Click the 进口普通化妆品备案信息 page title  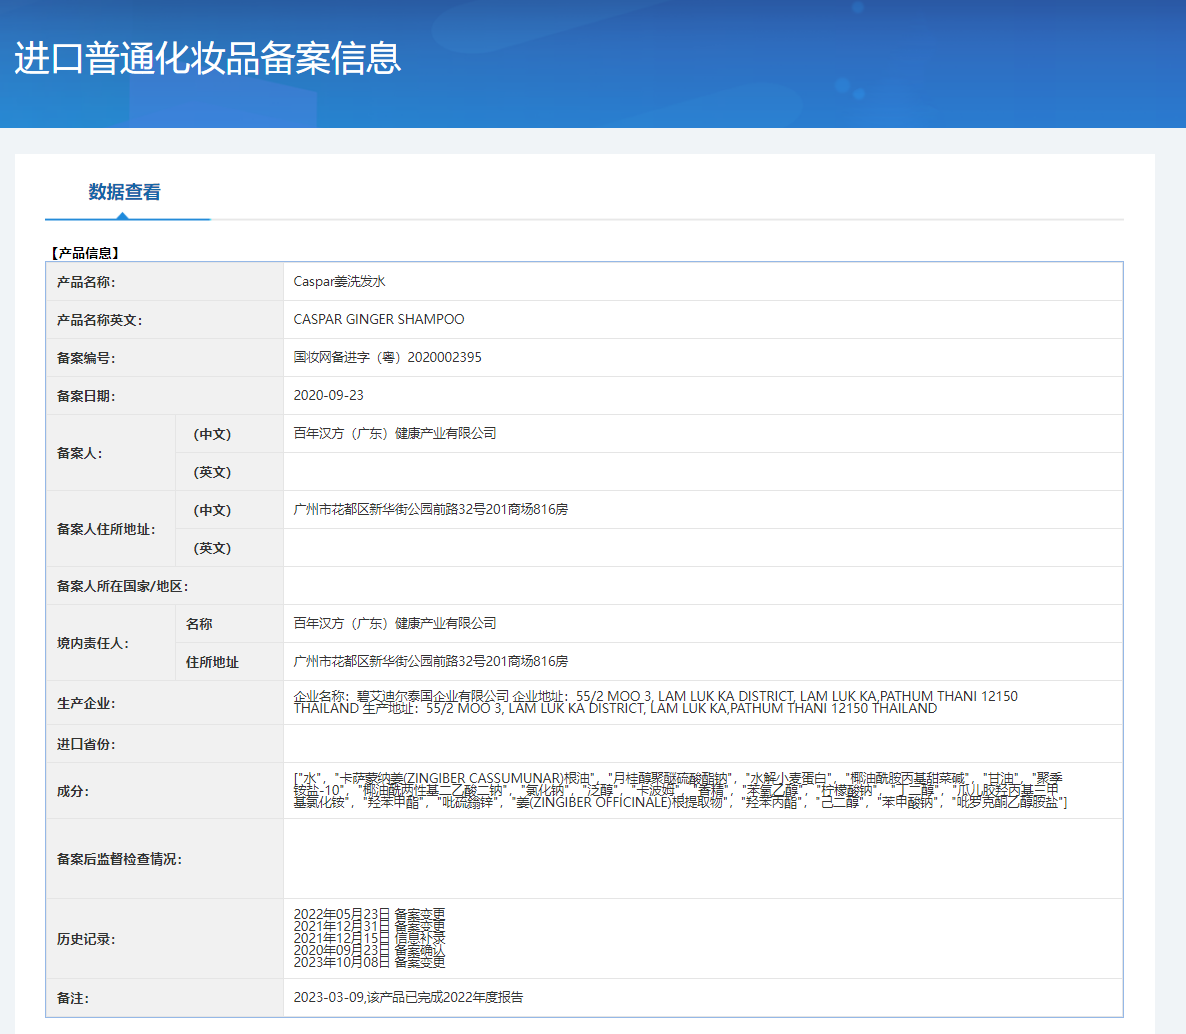tap(208, 58)
